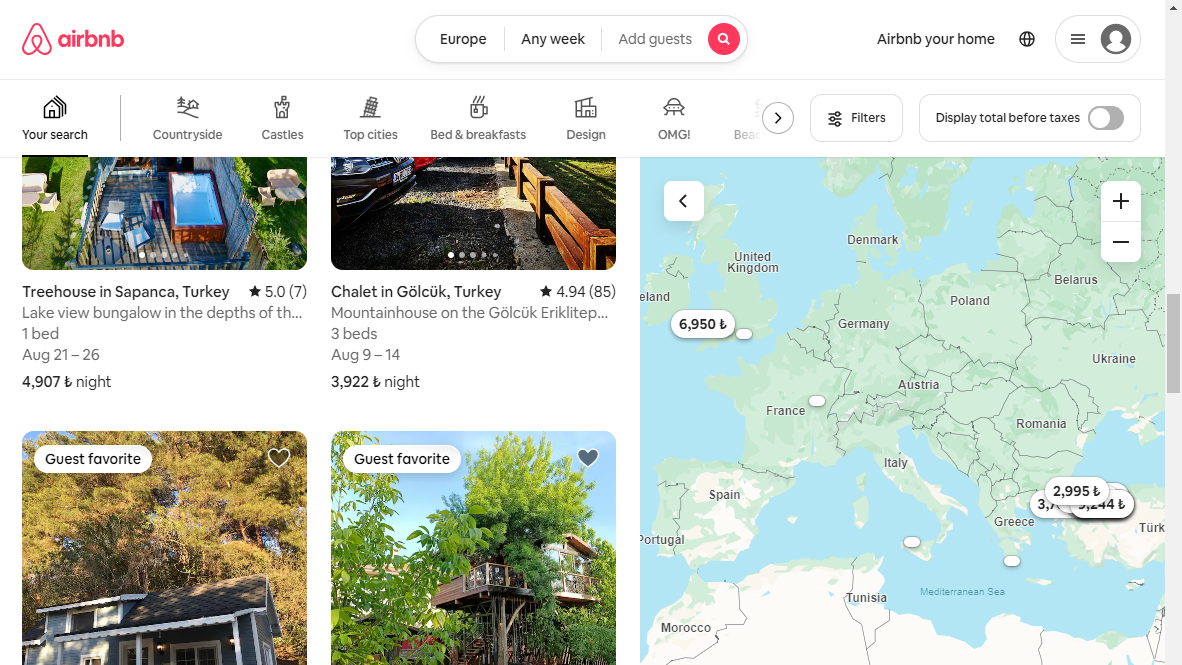The height and width of the screenshot is (665, 1182).
Task: Click the Aug 21 – 26 dates
Action: pos(60,355)
